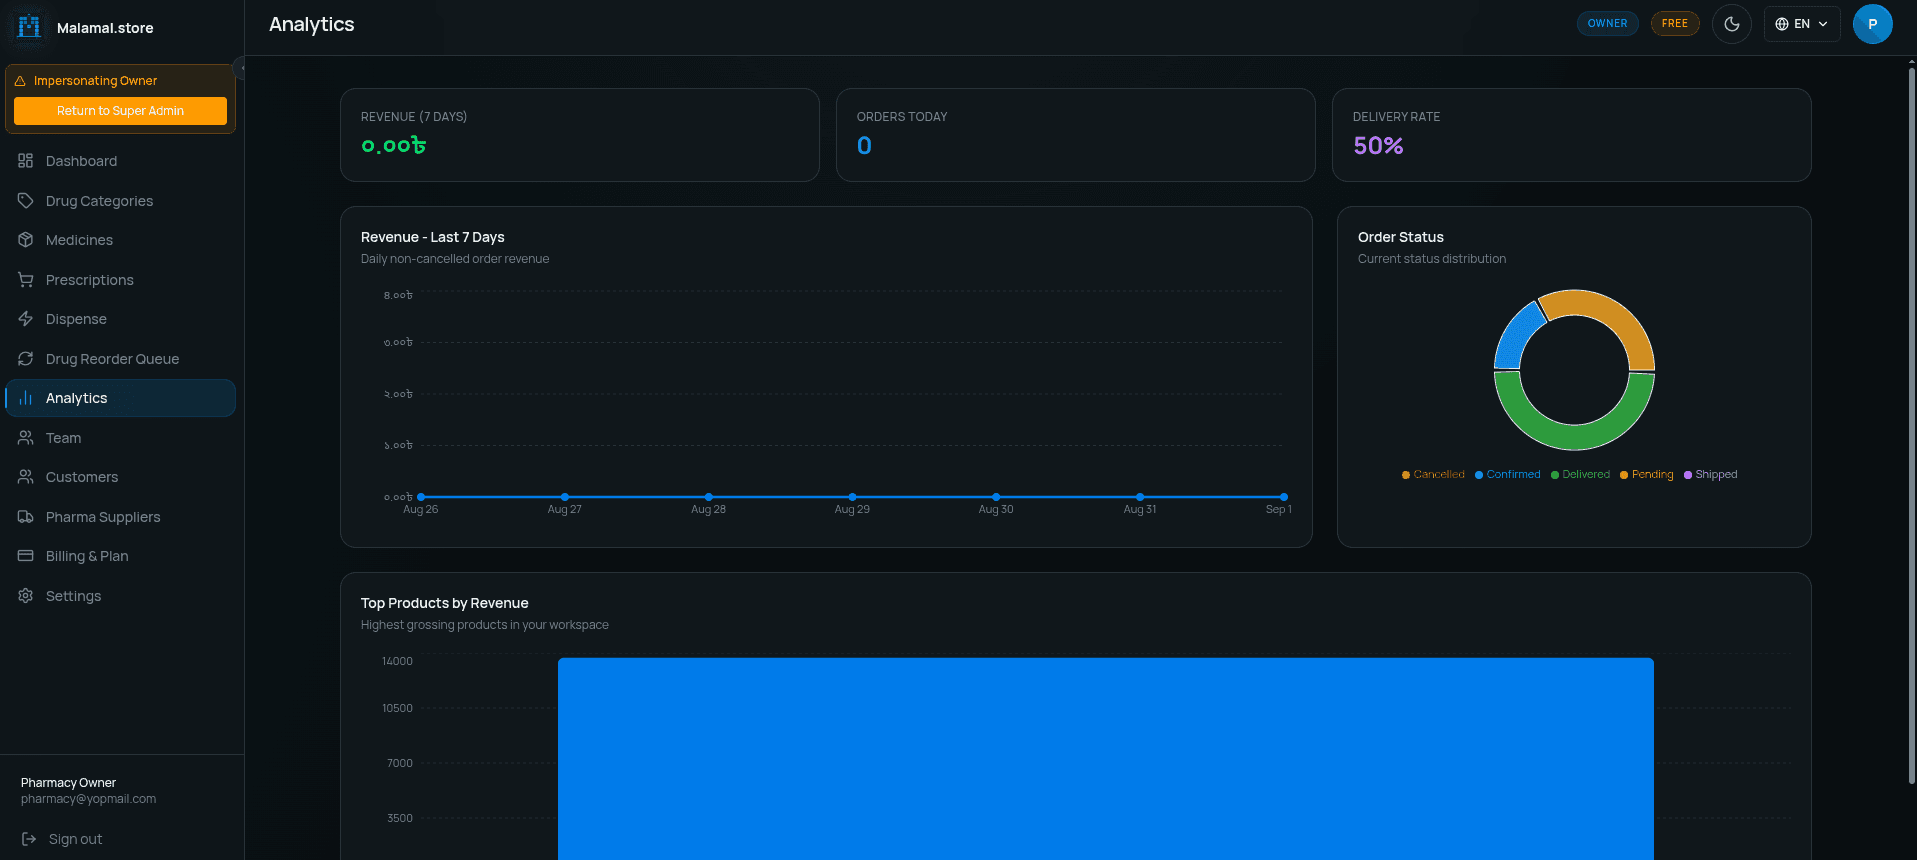Click the globe language icon
This screenshot has width=1917, height=860.
coord(1782,24)
